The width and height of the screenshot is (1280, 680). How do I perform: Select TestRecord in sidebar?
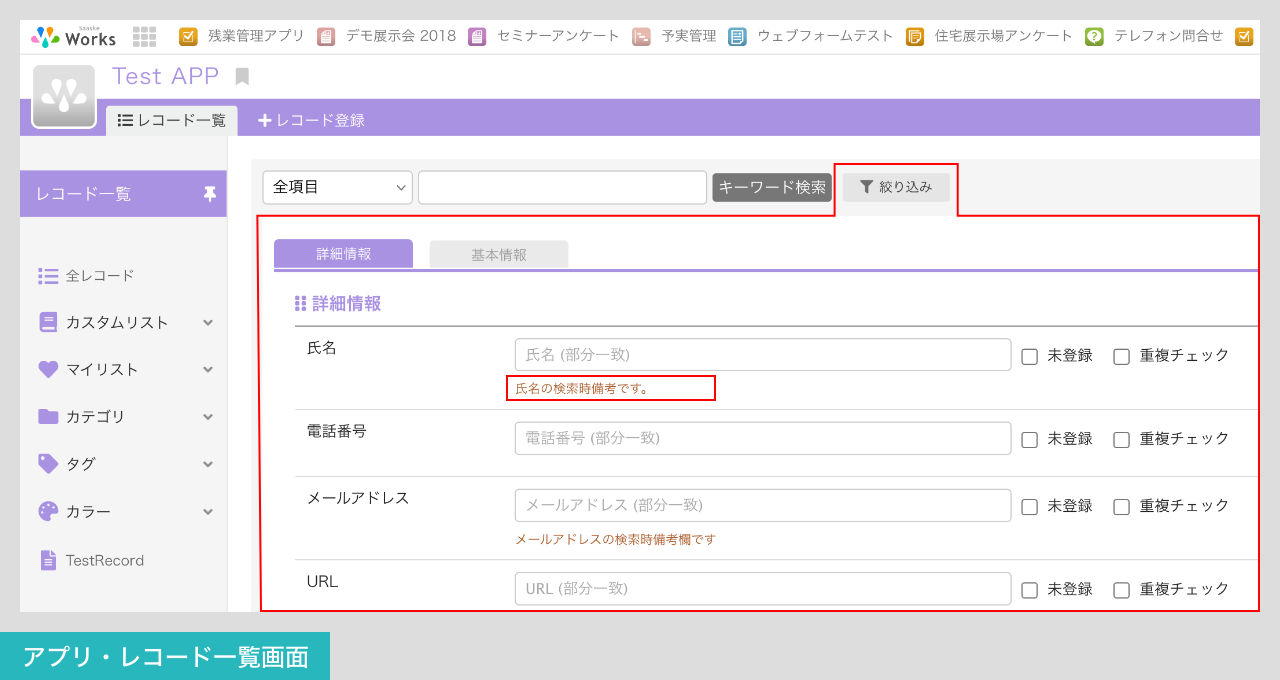(105, 560)
